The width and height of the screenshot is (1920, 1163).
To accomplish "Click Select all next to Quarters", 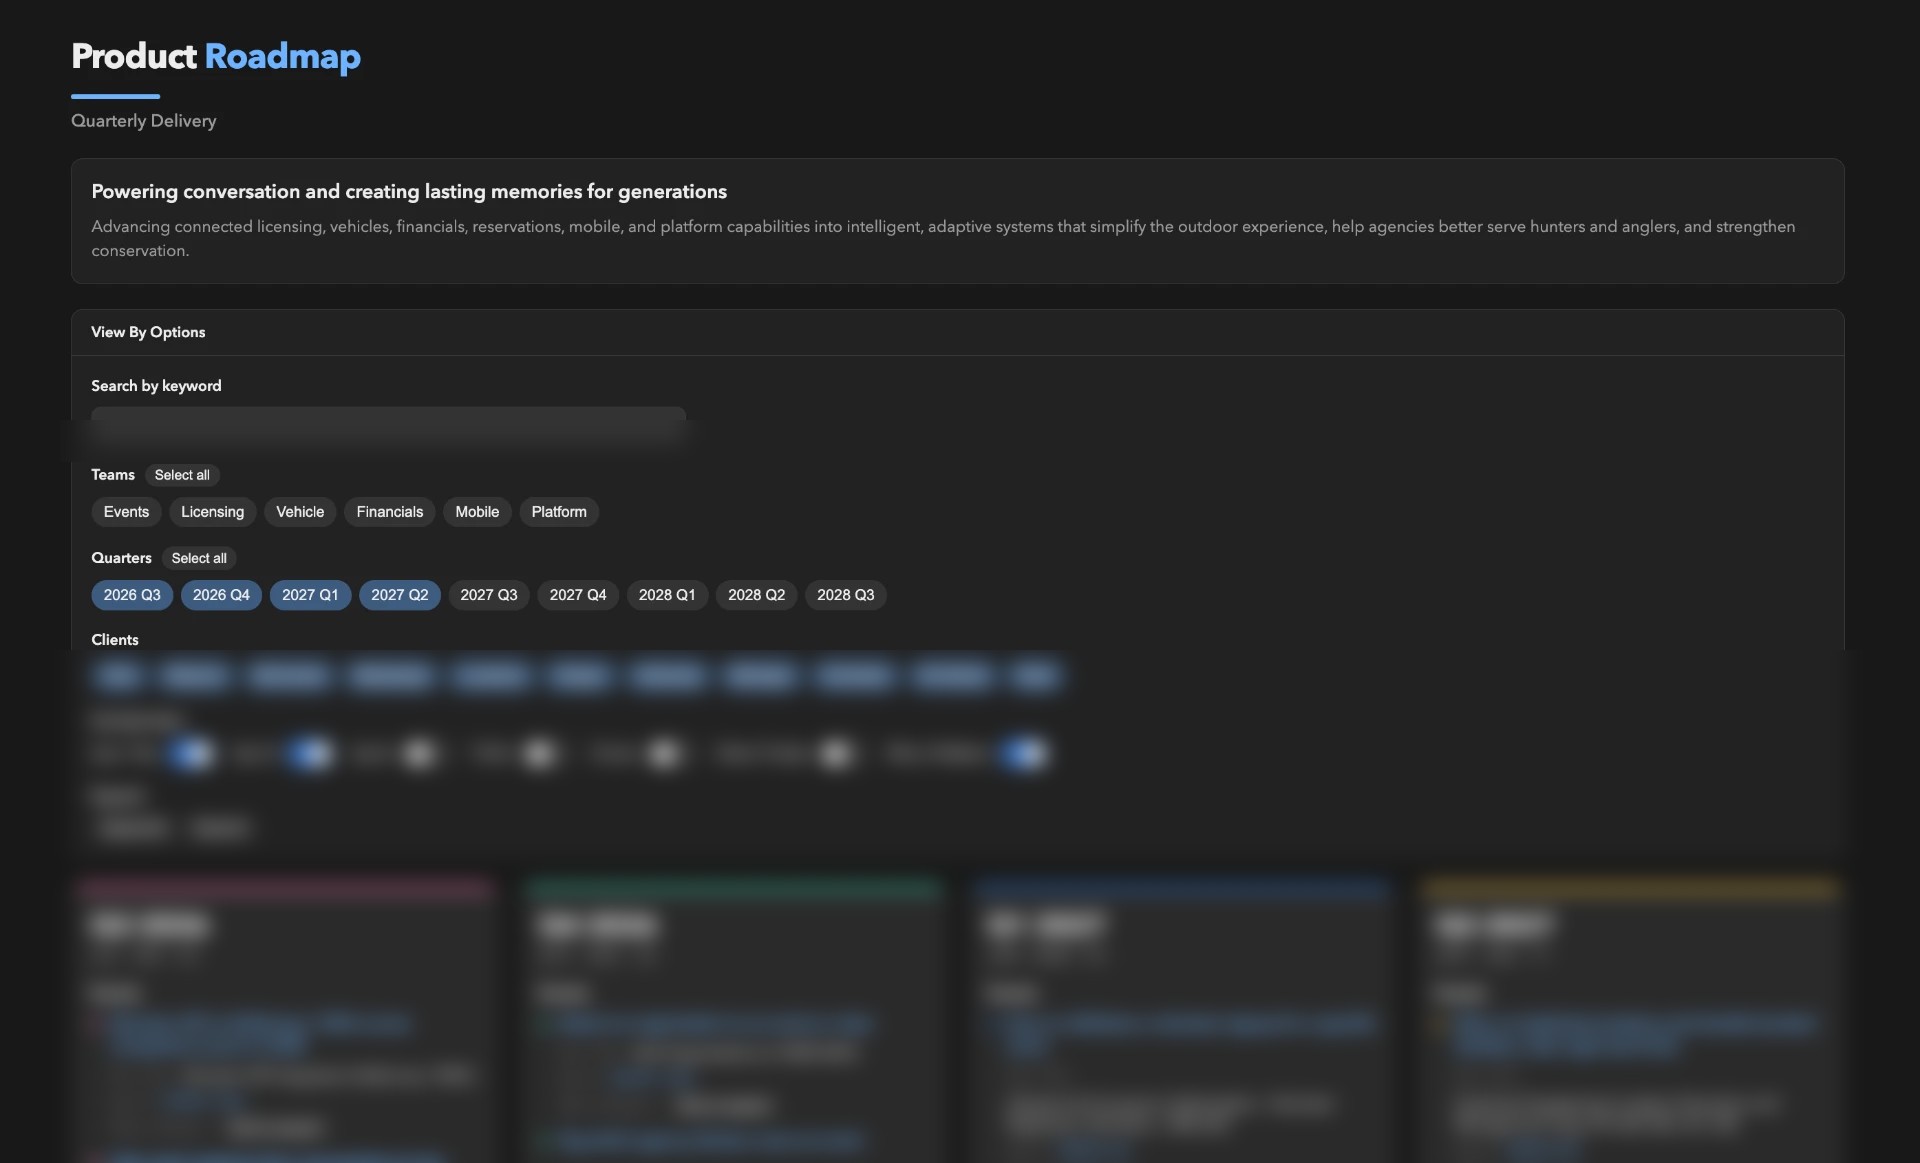I will 199,558.
